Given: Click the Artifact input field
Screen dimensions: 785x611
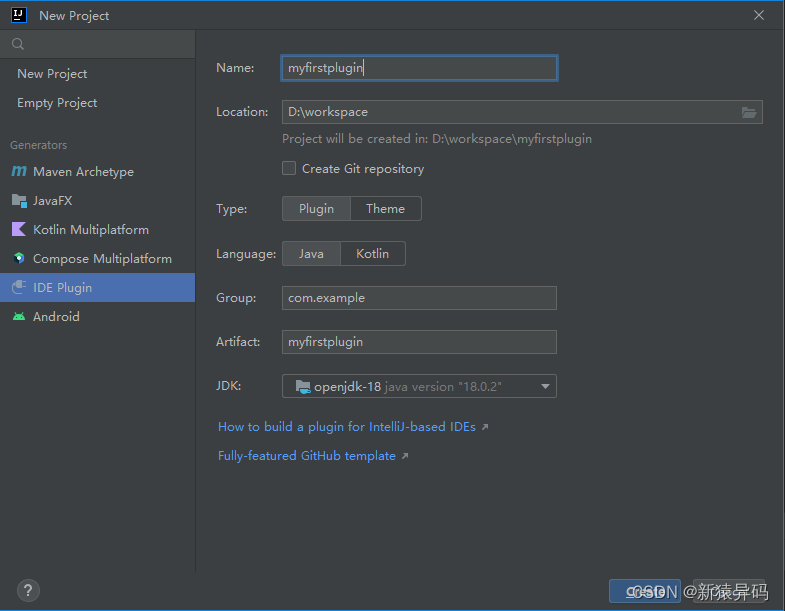Looking at the screenshot, I should [x=420, y=342].
